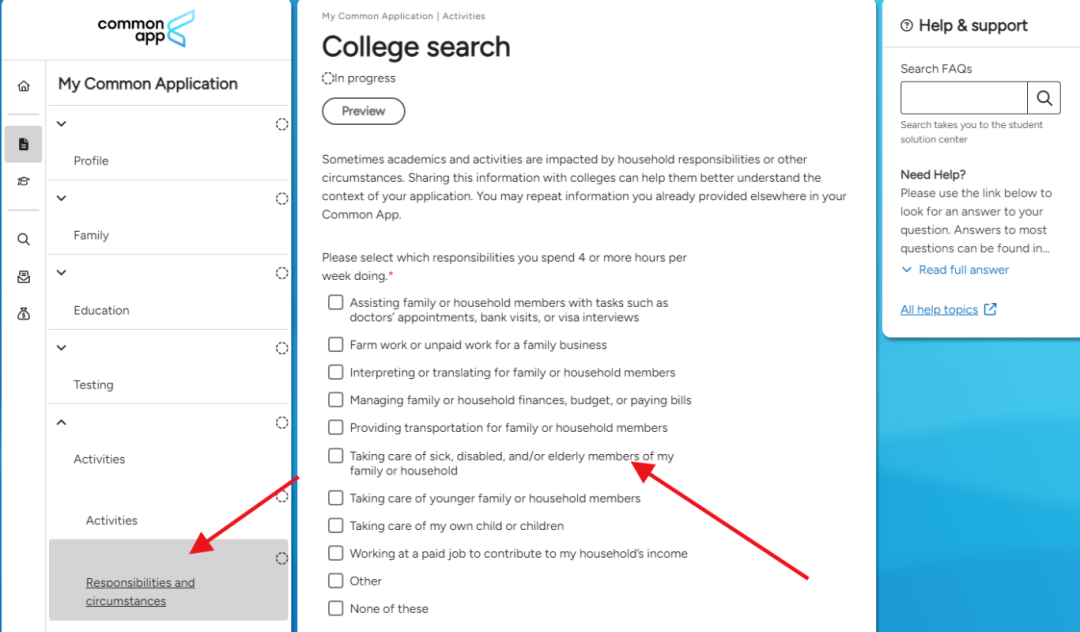Click the Common App logo

pos(146,29)
